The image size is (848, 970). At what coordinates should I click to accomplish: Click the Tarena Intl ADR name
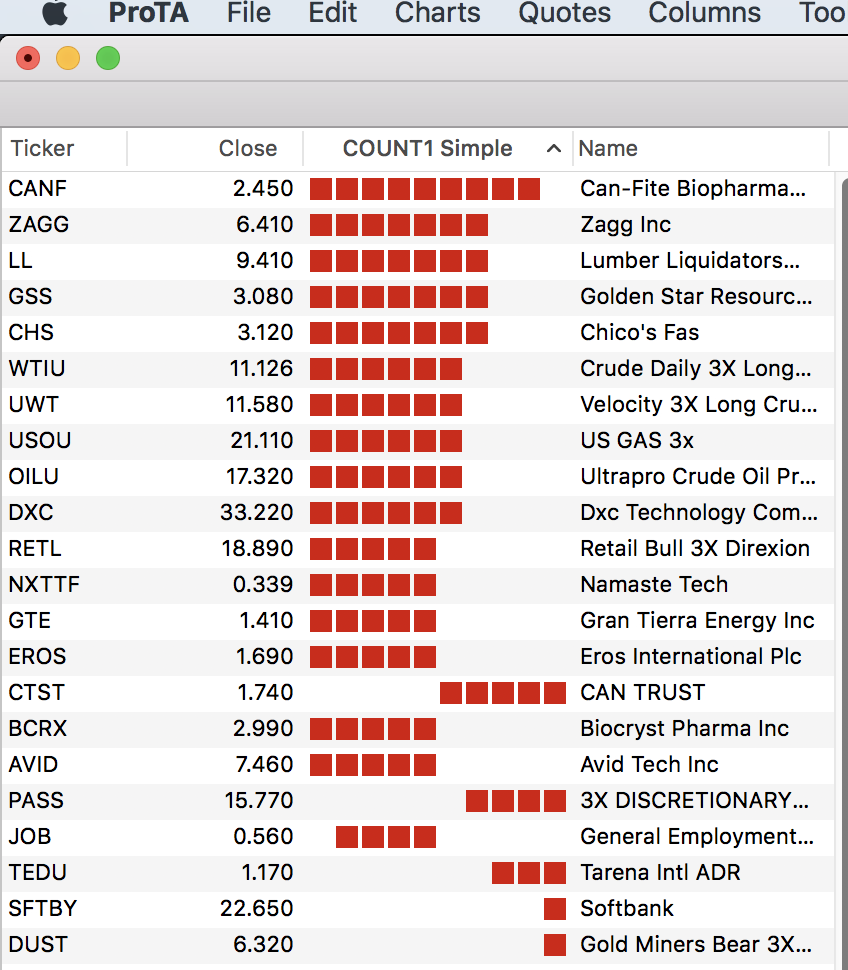click(660, 872)
